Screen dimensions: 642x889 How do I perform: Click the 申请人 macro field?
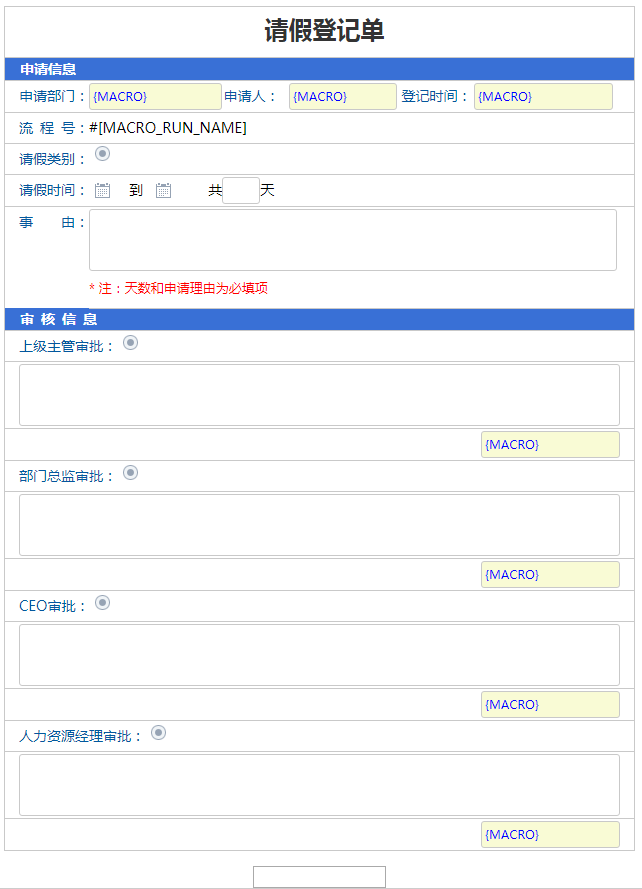point(342,97)
